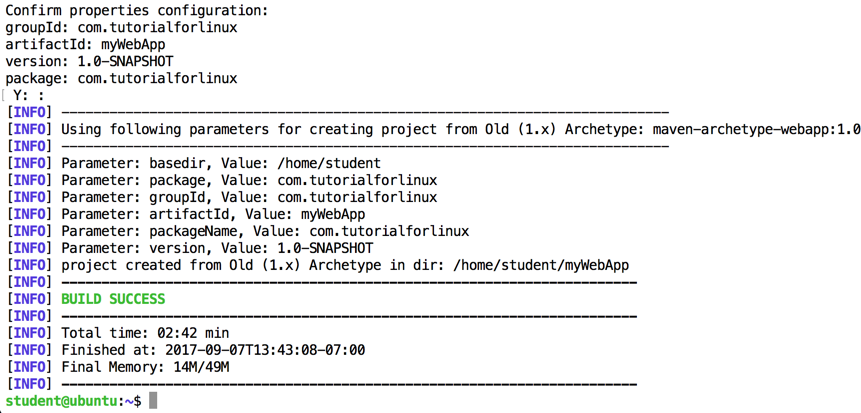The height and width of the screenshot is (413, 861).
Task: Click the "Parameter: basedir" output line
Action: pos(220,163)
